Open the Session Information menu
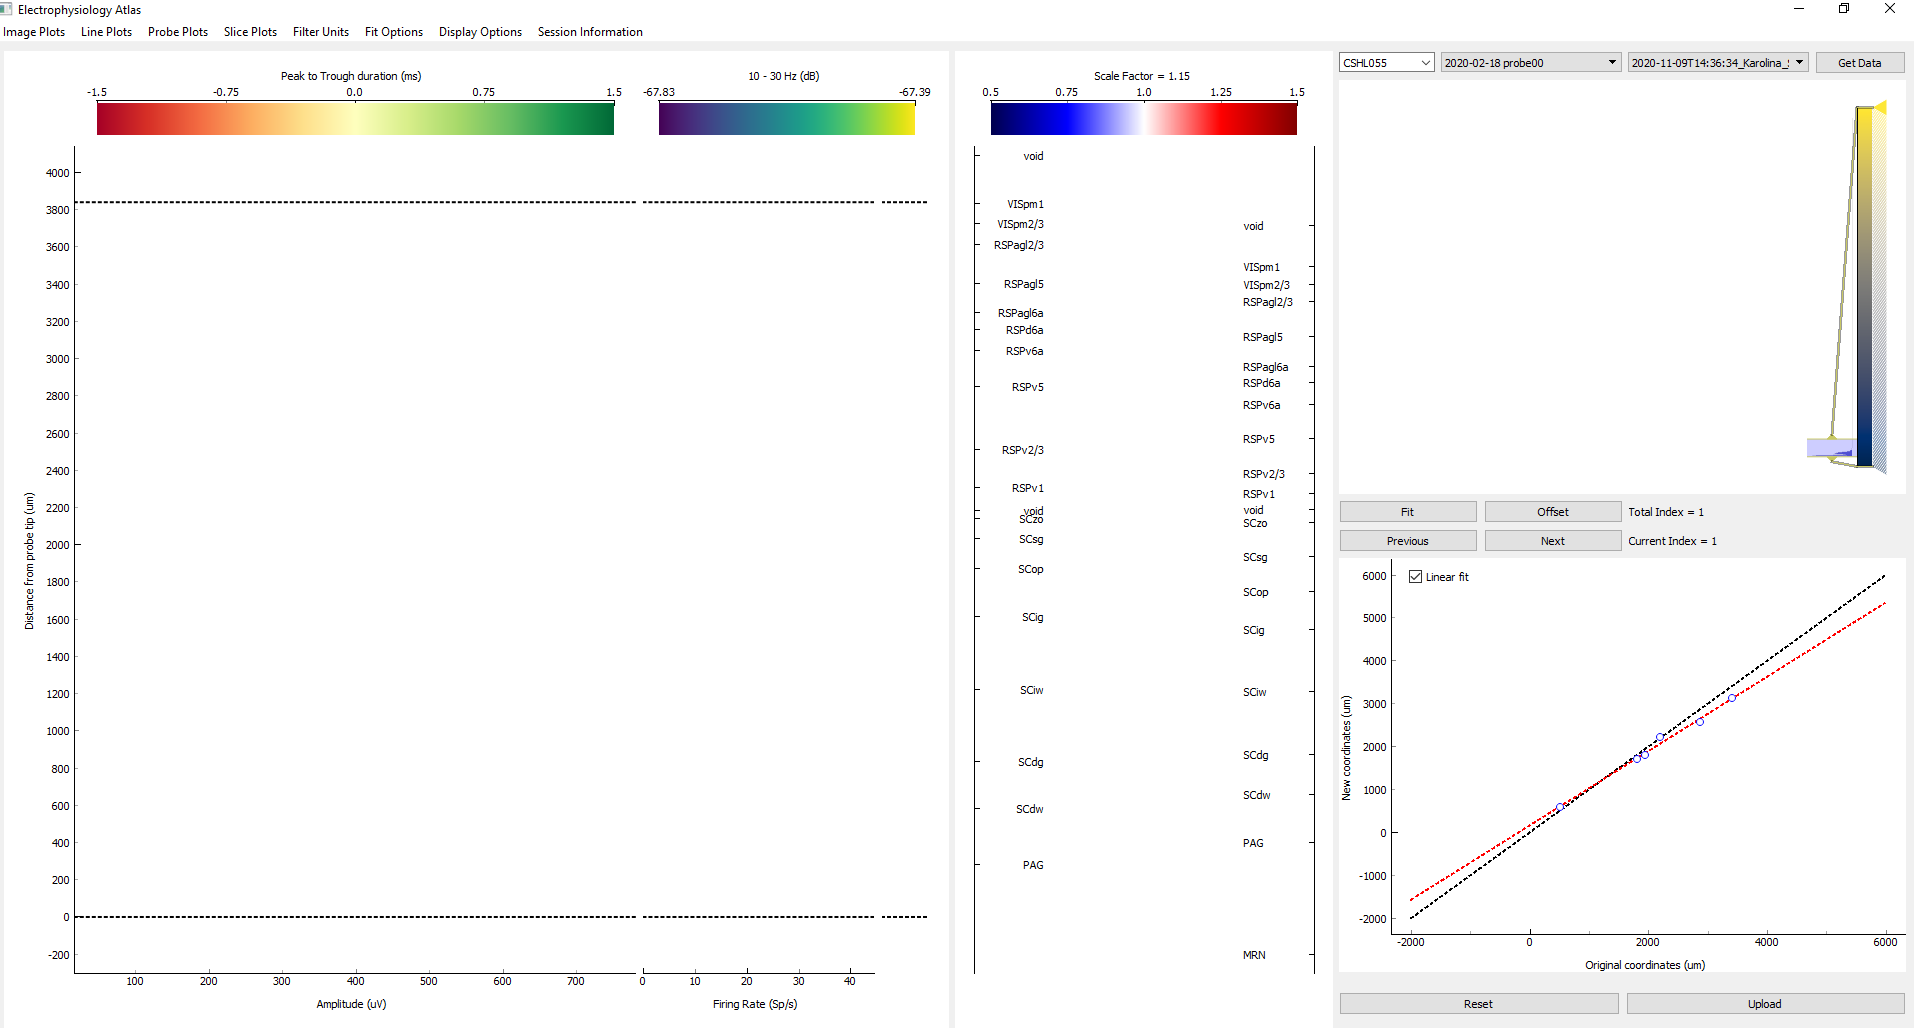 (590, 31)
